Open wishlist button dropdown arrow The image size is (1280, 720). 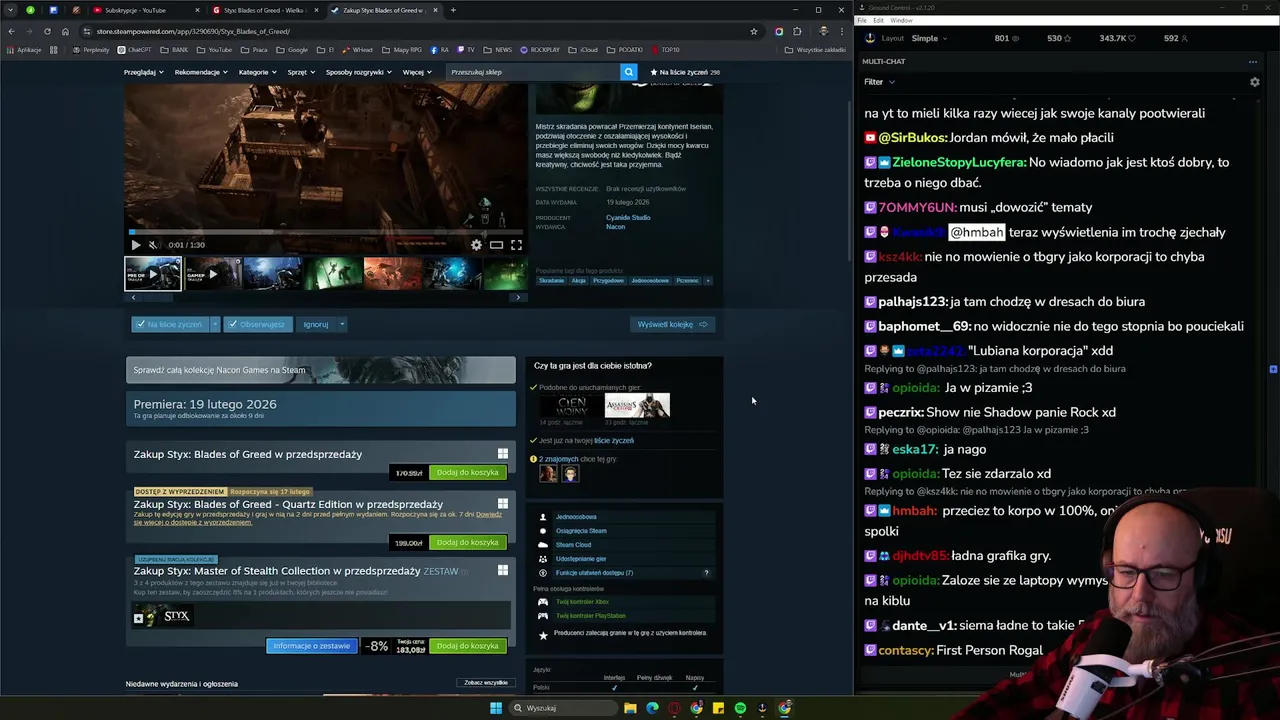214,324
